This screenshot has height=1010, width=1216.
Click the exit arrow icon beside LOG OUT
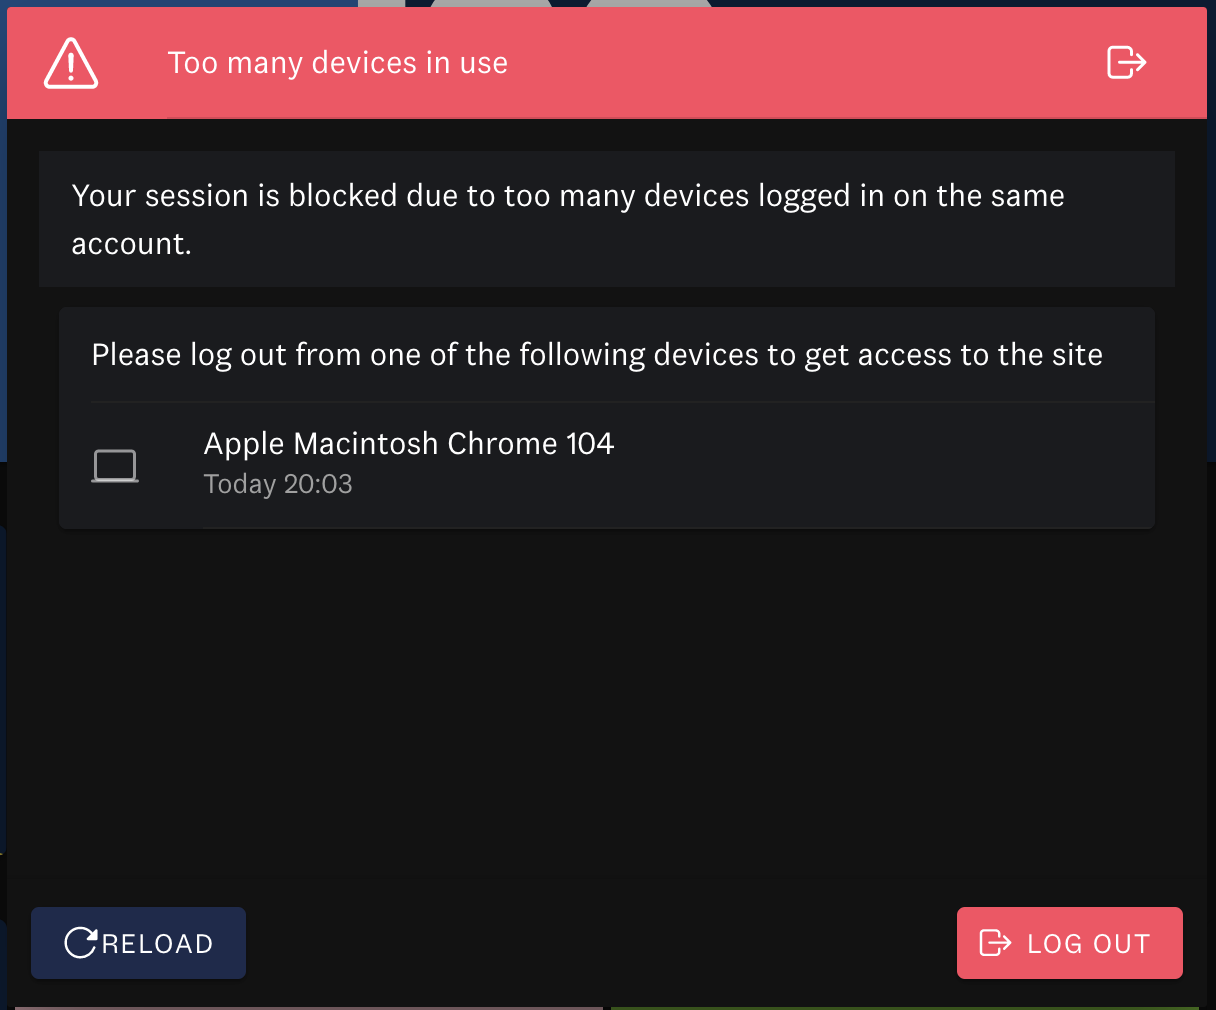tap(995, 943)
